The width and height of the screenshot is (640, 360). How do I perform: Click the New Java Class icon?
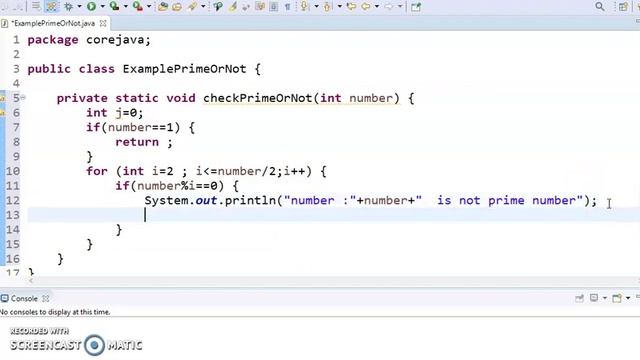click(x=177, y=7)
